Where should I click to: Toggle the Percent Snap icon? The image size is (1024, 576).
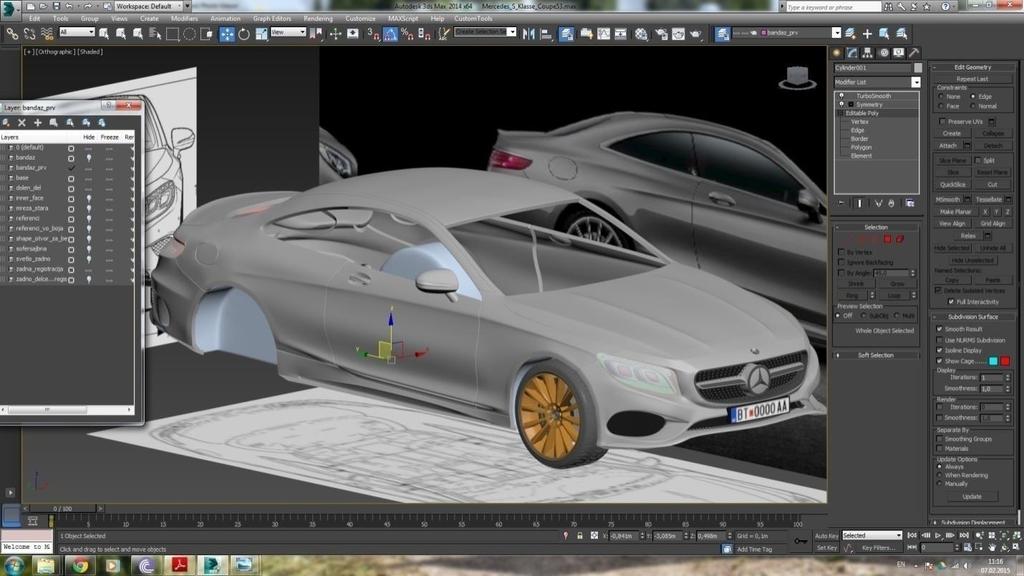pos(407,33)
